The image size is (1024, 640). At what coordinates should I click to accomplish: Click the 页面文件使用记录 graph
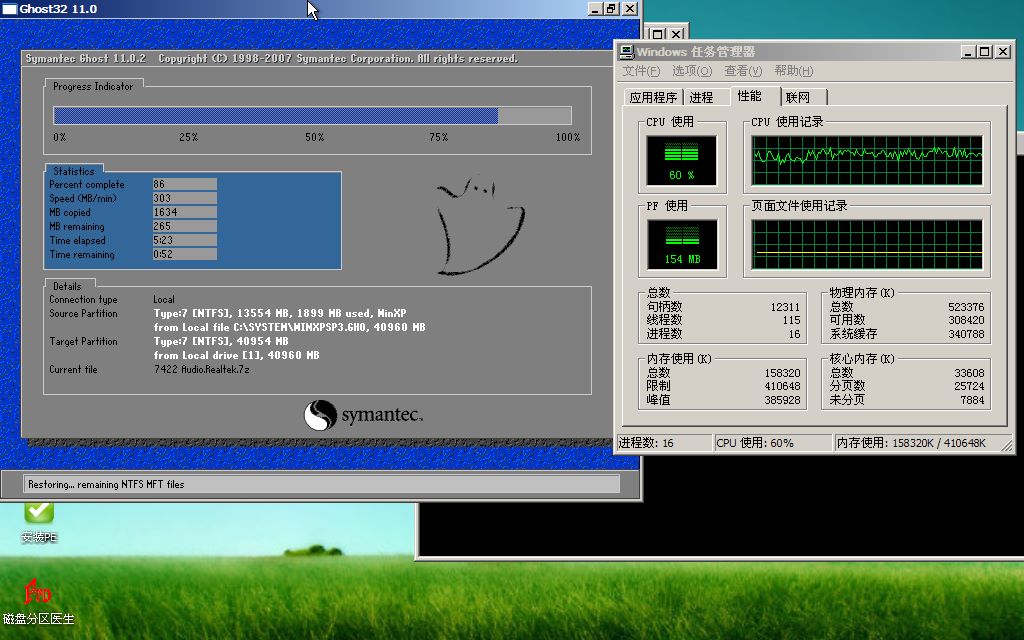[867, 244]
